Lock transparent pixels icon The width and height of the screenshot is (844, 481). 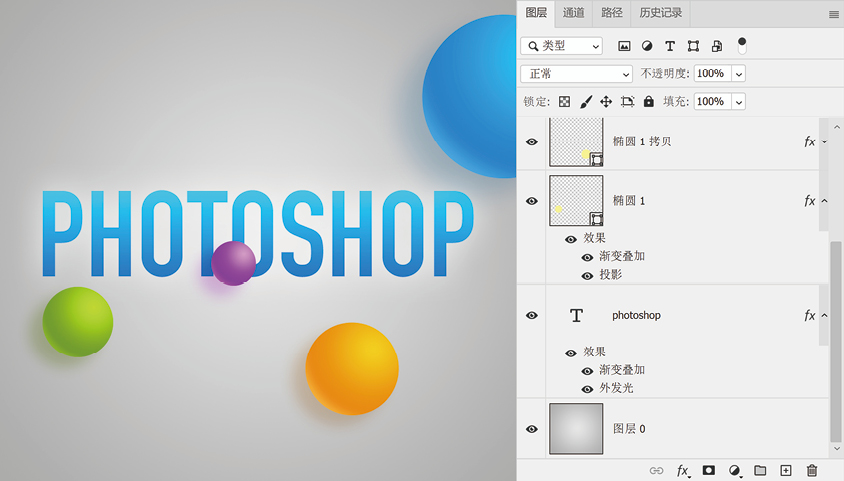[x=564, y=102]
